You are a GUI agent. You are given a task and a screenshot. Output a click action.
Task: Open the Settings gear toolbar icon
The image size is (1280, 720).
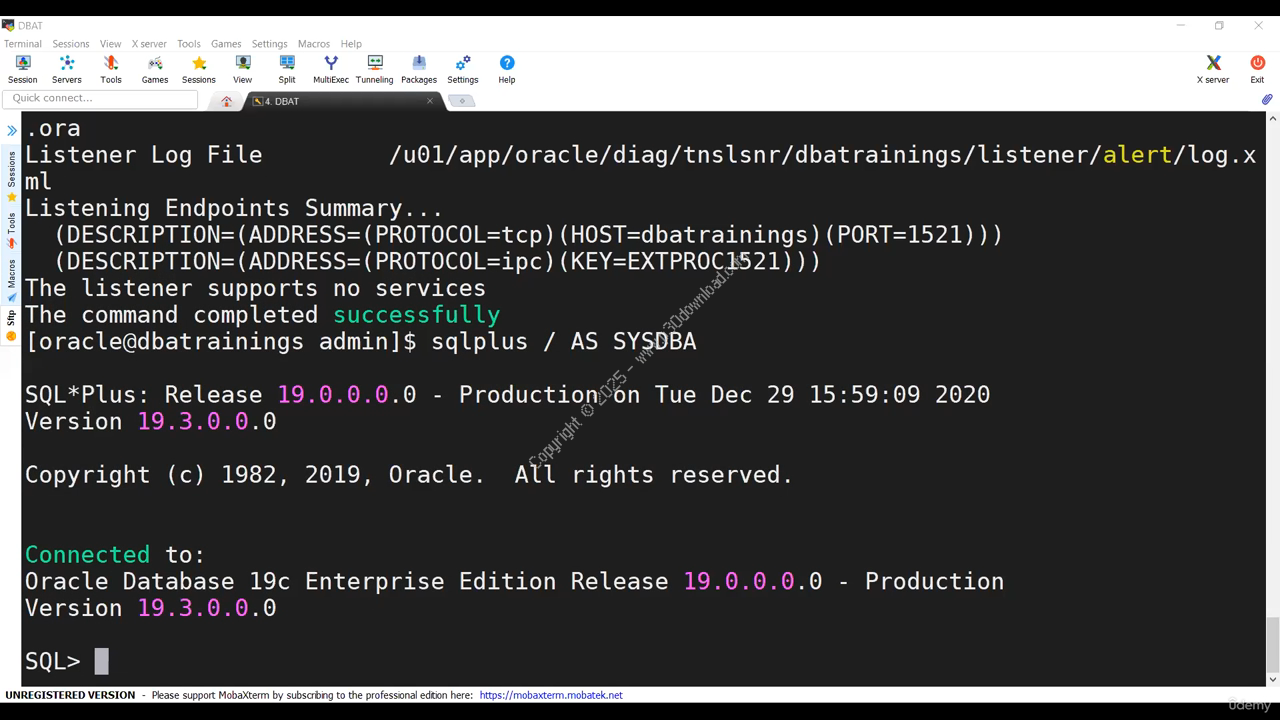coord(463,70)
